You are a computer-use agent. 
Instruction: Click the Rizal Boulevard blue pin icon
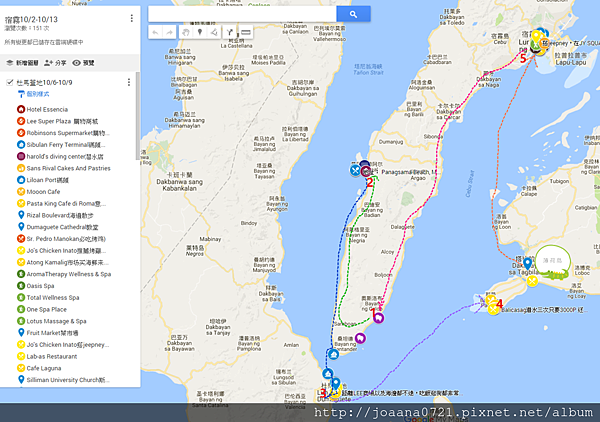pos(21,215)
